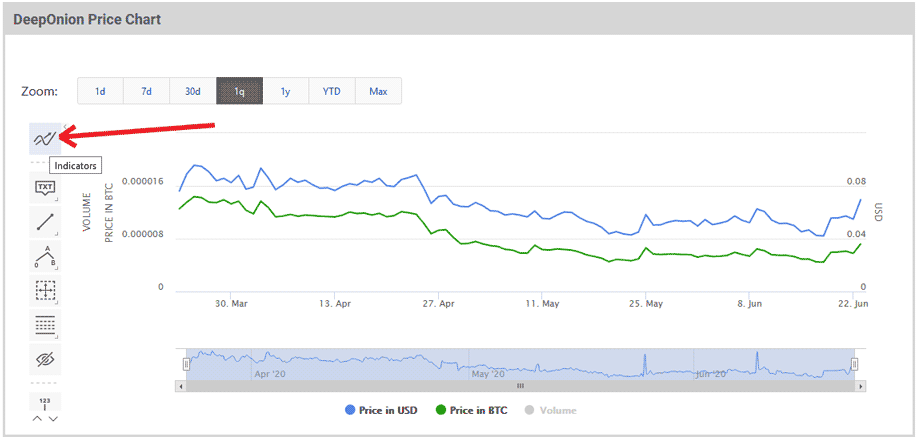917x439 pixels.
Task: Click the 11. May axis date
Action: [x=543, y=304]
